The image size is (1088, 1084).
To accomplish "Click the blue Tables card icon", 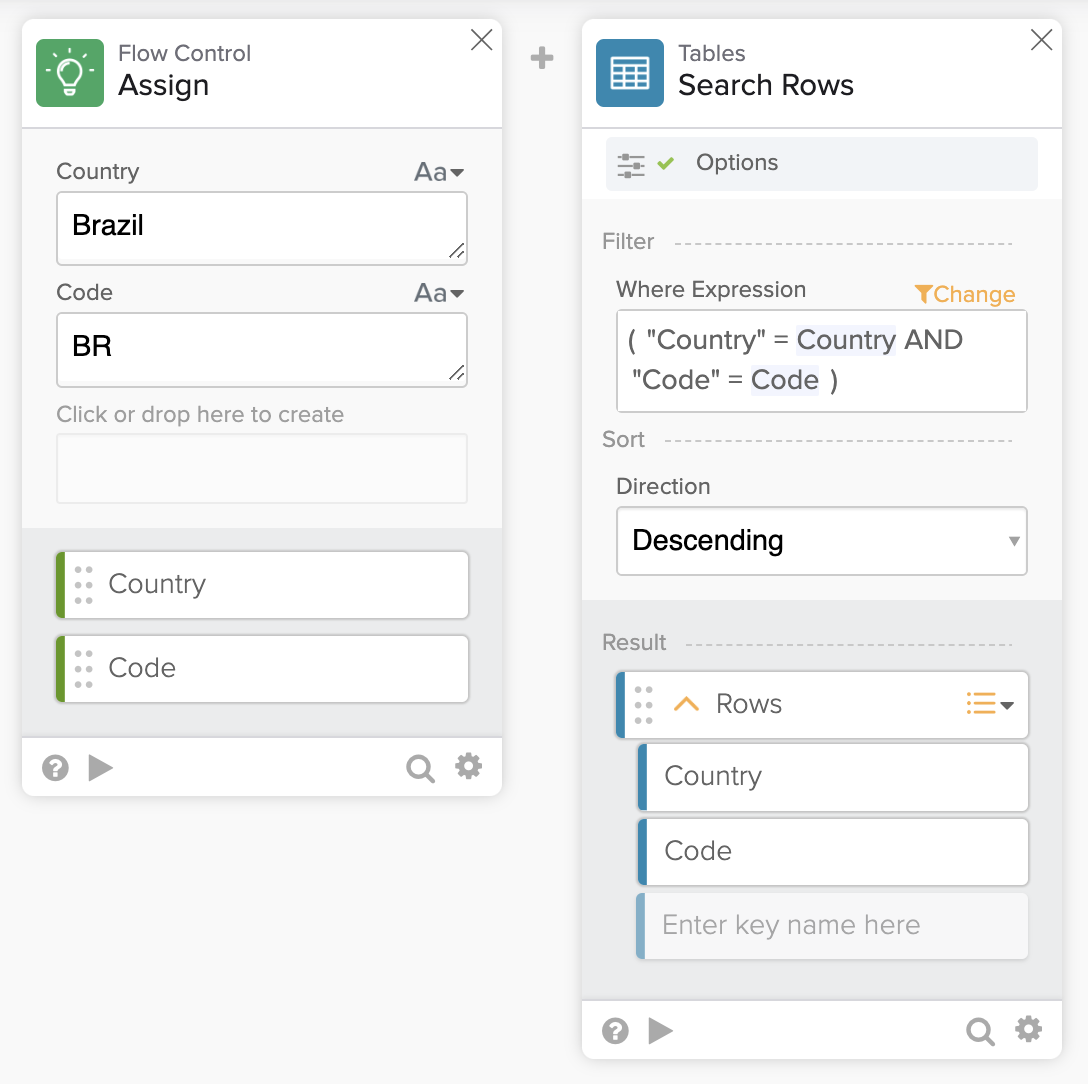I will click(630, 73).
